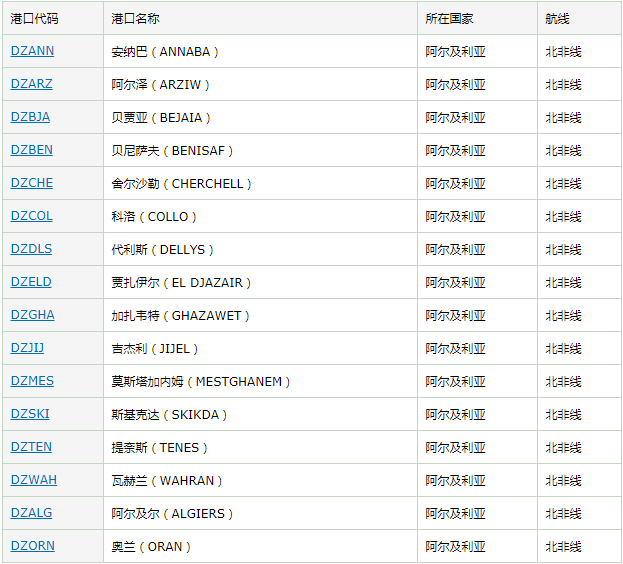623x564 pixels.
Task: Open the DZTEN port code link
Action: tap(31, 447)
